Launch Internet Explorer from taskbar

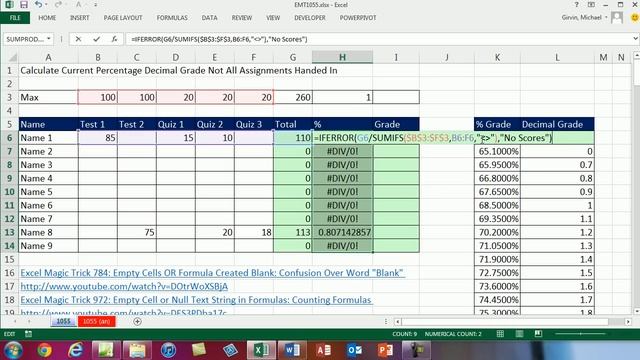(76, 350)
